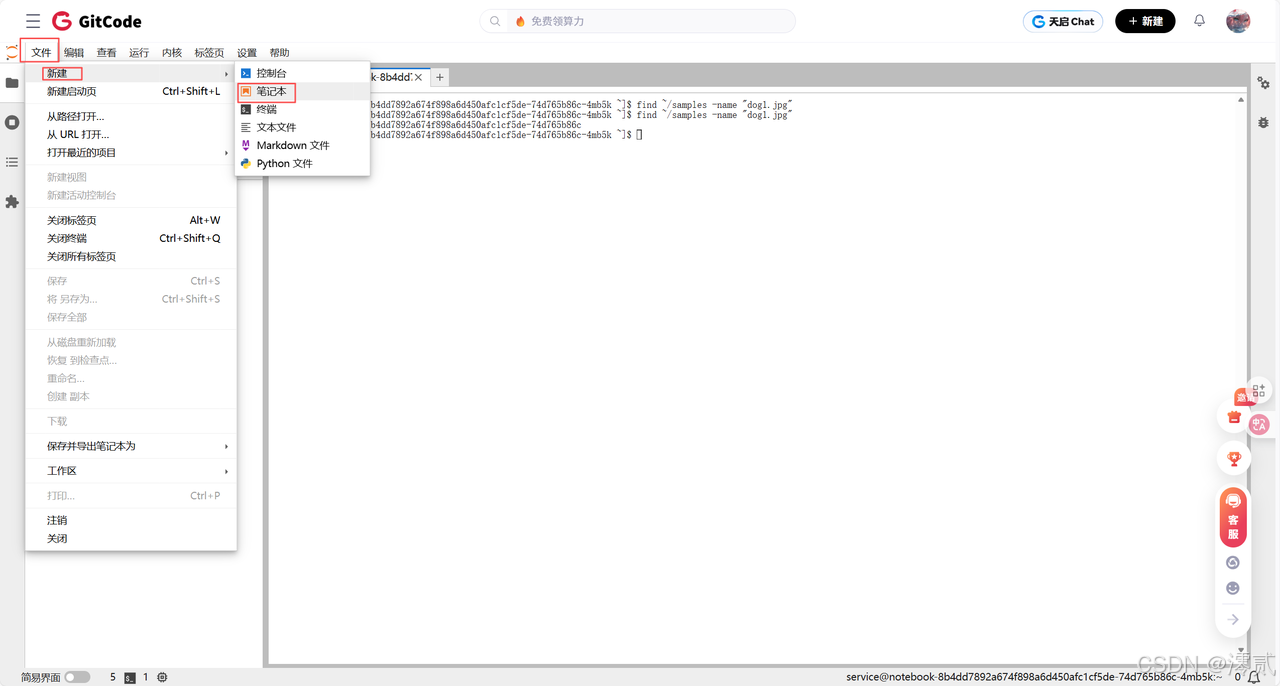Click the 笔记本 notebook icon in the submenu
This screenshot has width=1280, height=686.
[x=246, y=91]
